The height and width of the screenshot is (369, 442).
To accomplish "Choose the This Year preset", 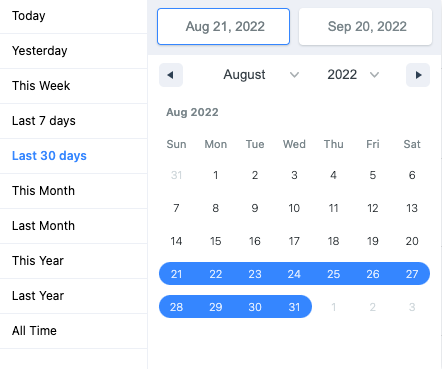I will point(73,261).
